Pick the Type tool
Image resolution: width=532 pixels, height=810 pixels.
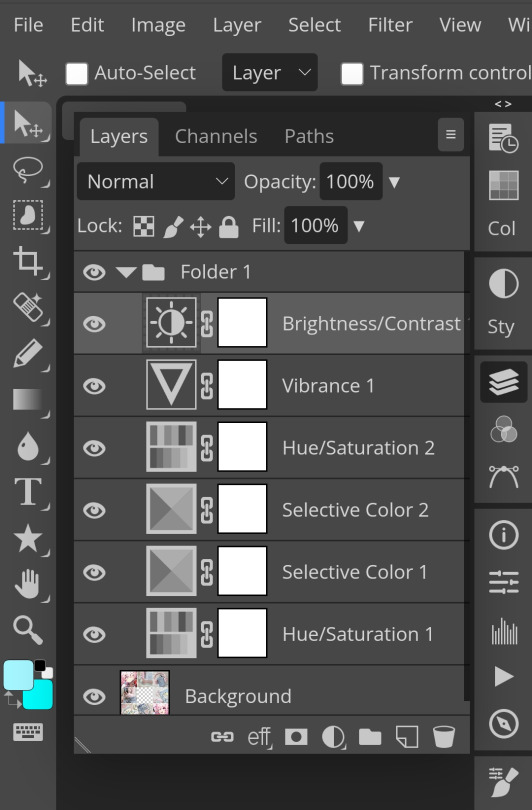[27, 492]
